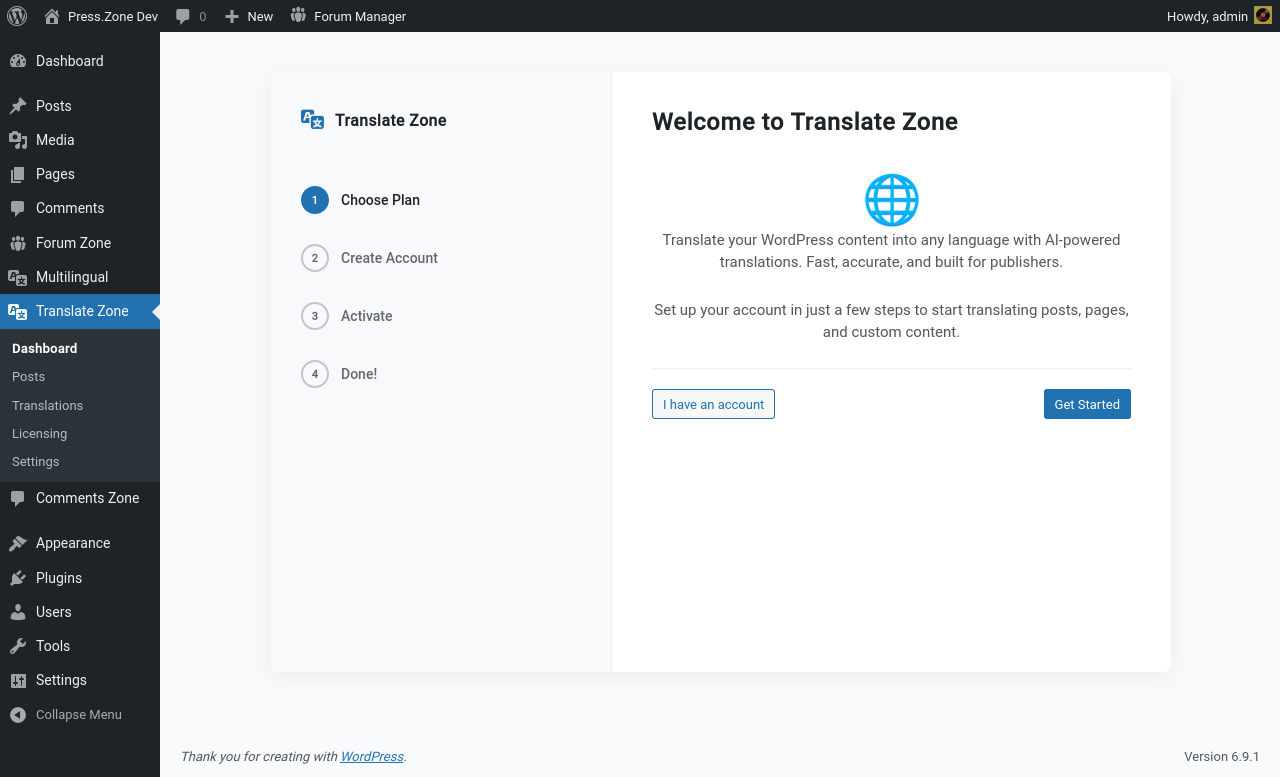Open the Posts submenu under Translate Zone
The image size is (1280, 777).
(x=29, y=377)
